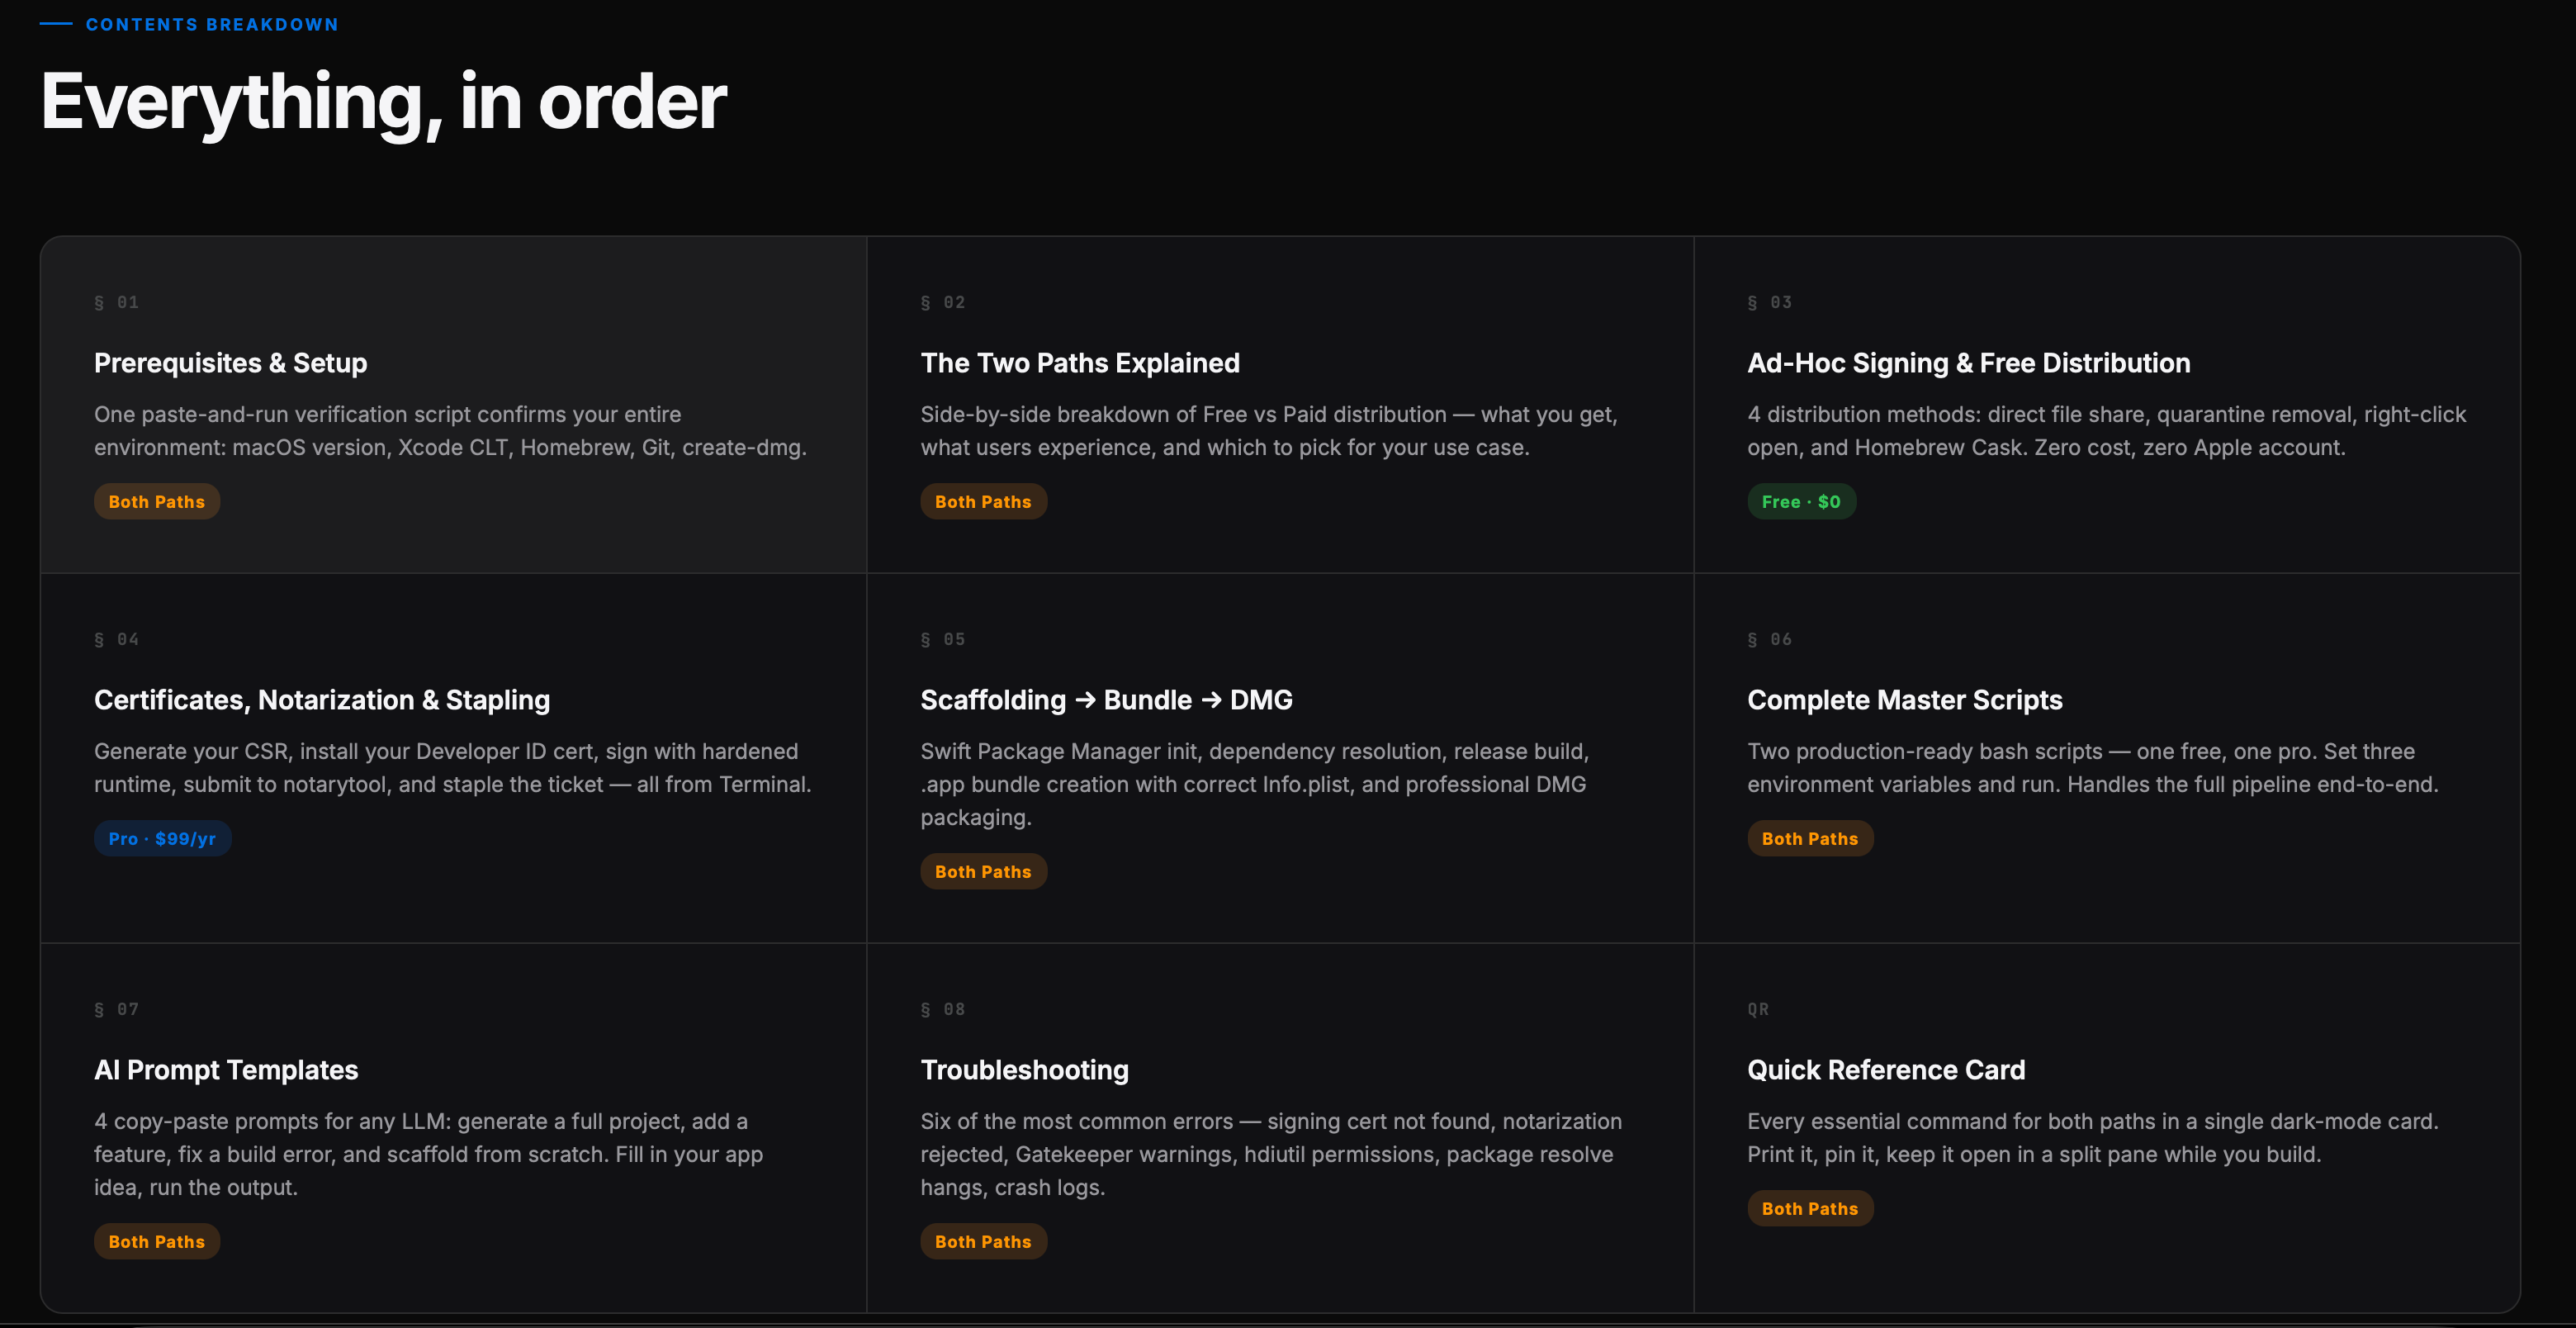Click section number '§ 03'
This screenshot has width=2576, height=1328.
tap(1770, 302)
